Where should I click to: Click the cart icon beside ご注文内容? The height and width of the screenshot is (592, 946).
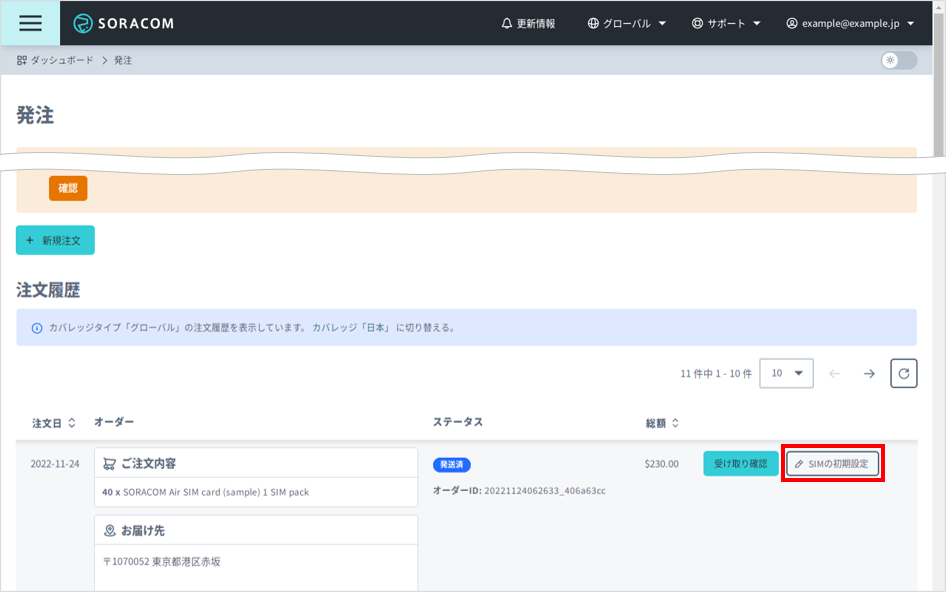coord(109,464)
